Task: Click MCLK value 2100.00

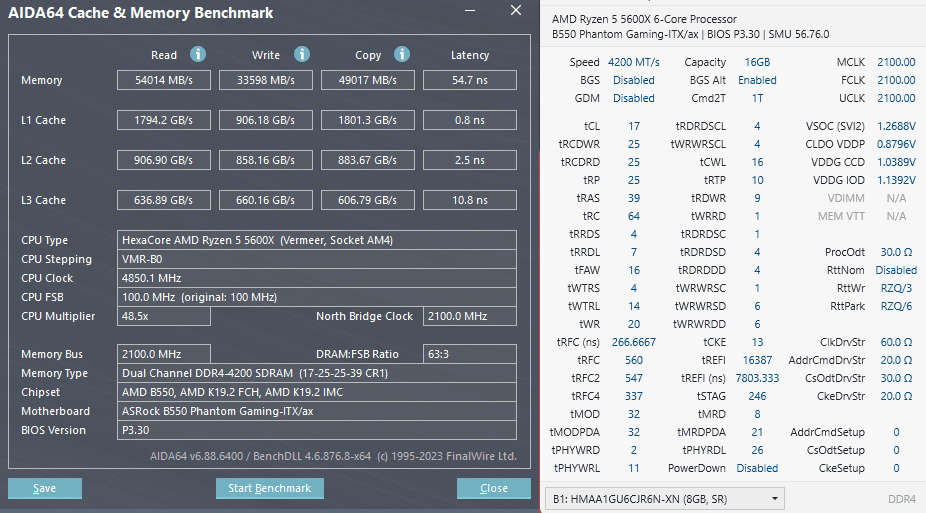Action: pos(896,62)
